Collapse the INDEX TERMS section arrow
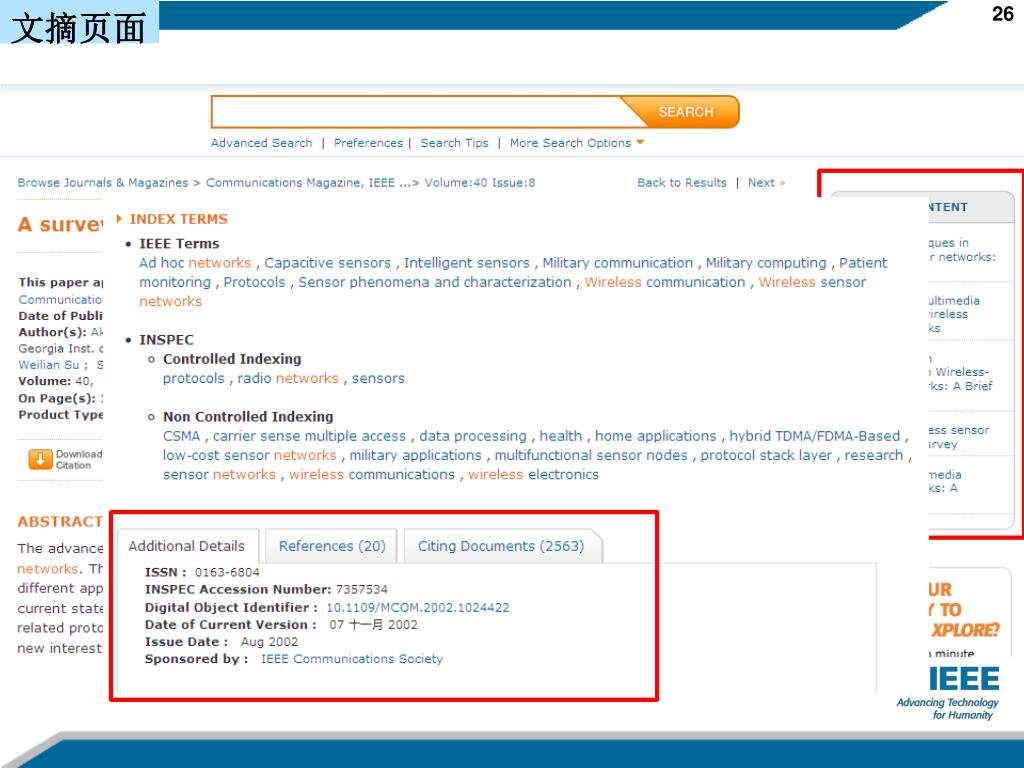The height and width of the screenshot is (768, 1024). (119, 219)
